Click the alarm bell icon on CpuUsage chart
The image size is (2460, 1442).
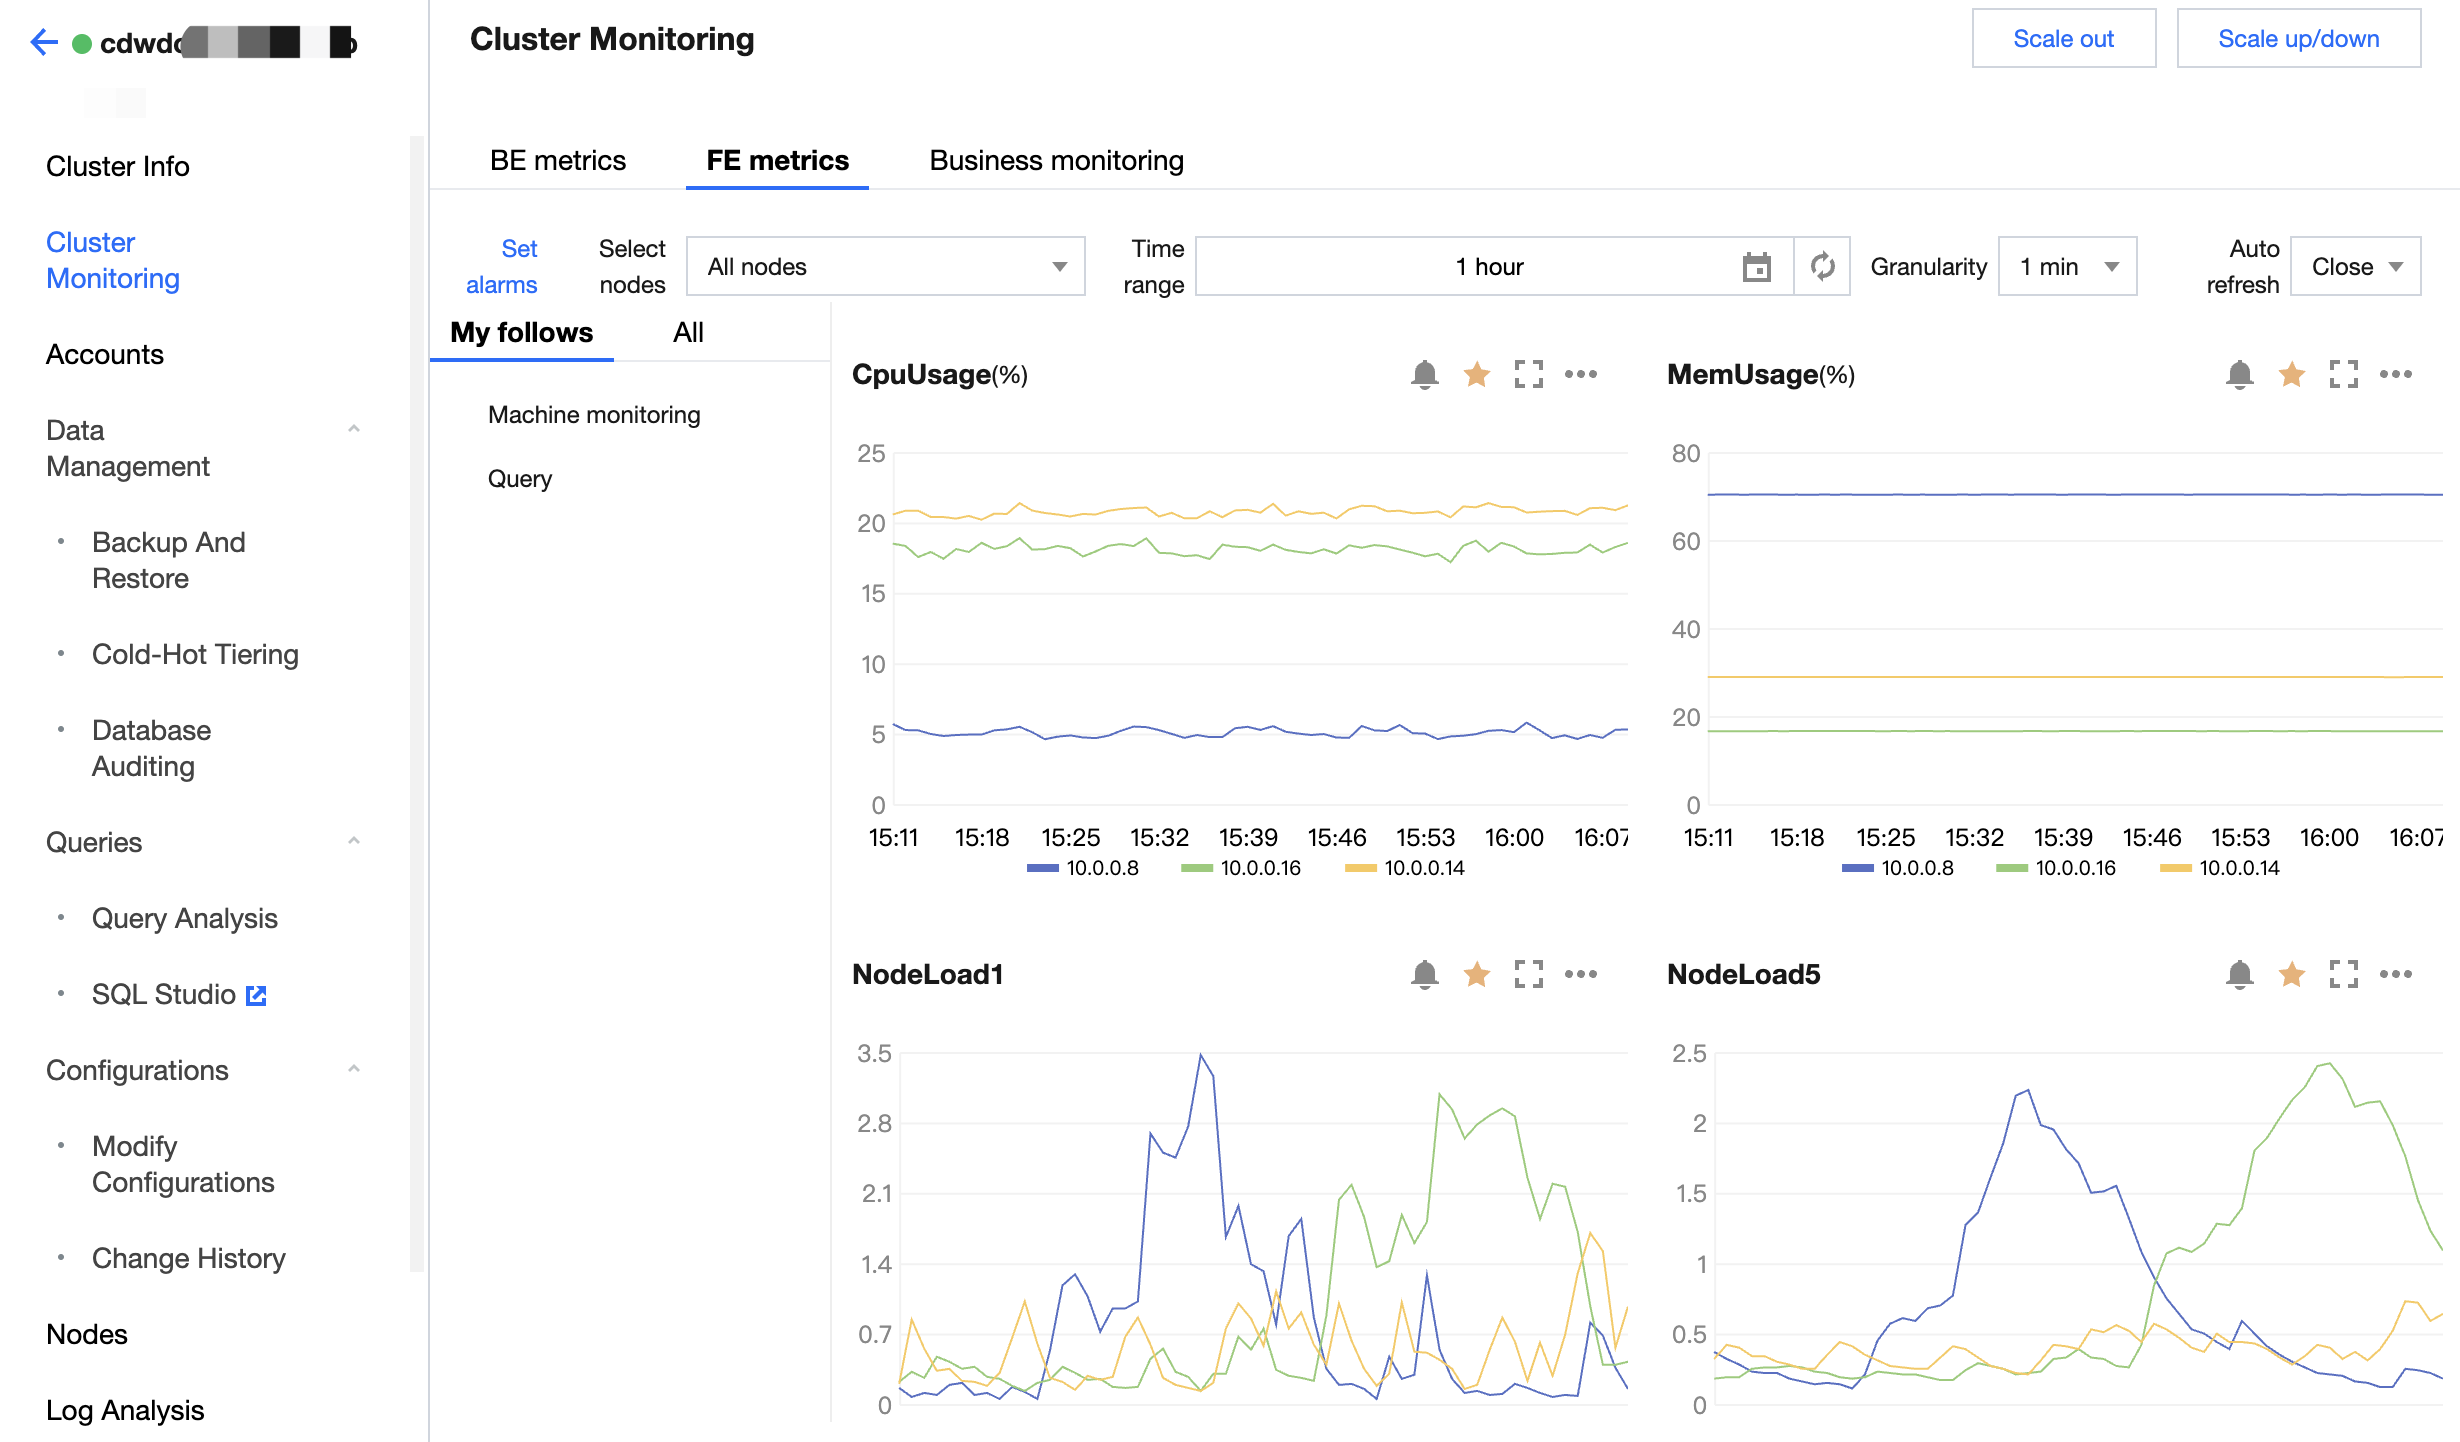1424,375
